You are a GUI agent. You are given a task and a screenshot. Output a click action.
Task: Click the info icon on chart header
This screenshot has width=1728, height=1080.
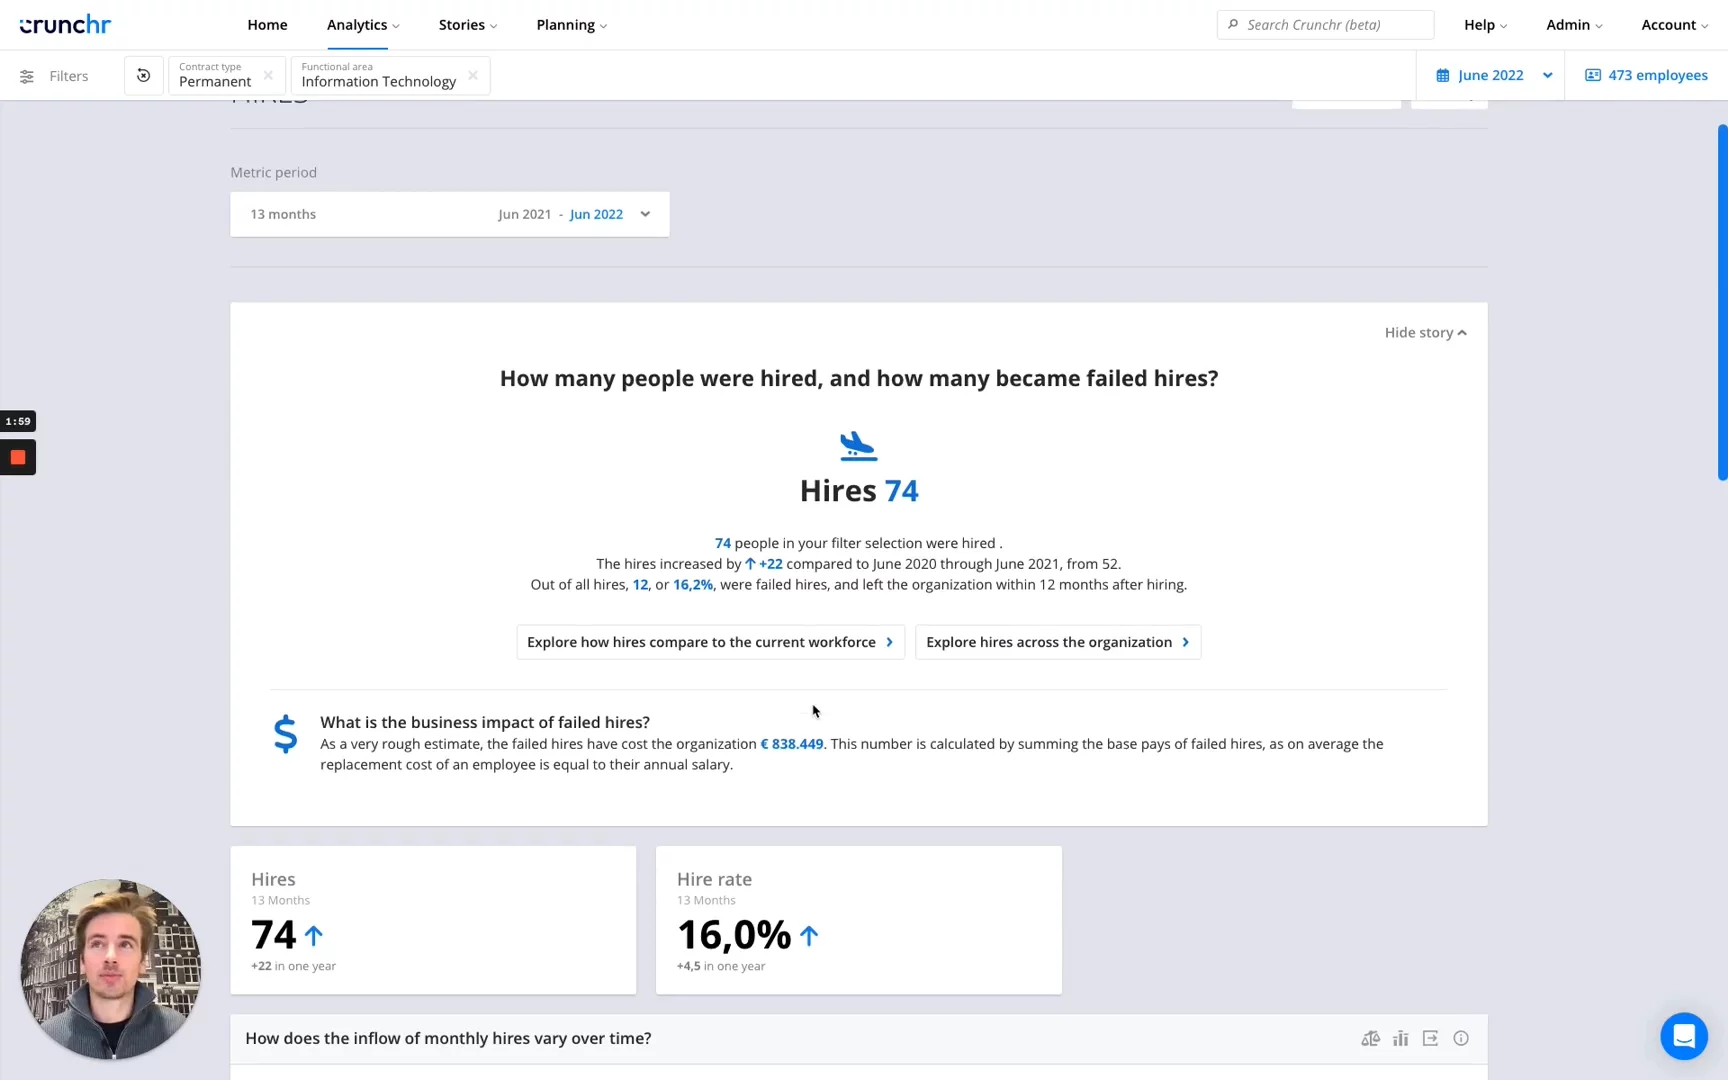point(1461,1039)
